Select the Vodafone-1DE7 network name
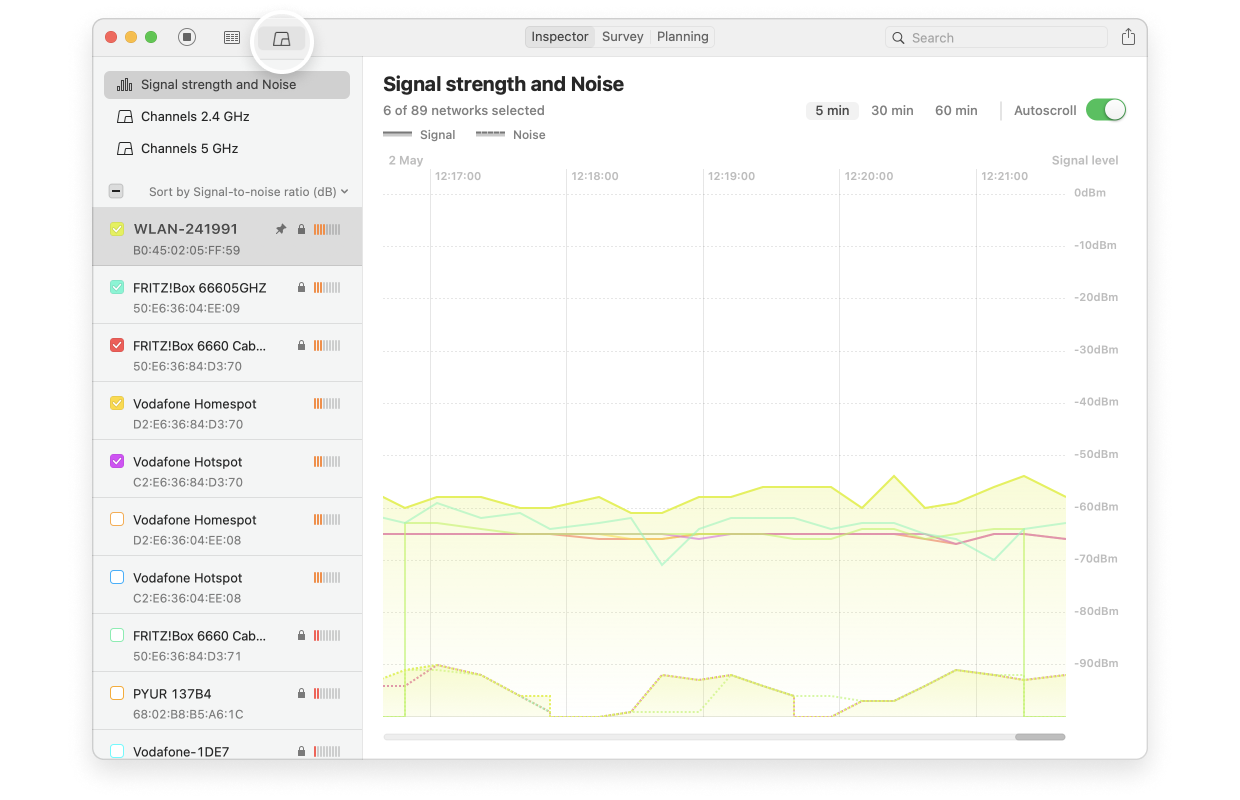 (x=181, y=752)
